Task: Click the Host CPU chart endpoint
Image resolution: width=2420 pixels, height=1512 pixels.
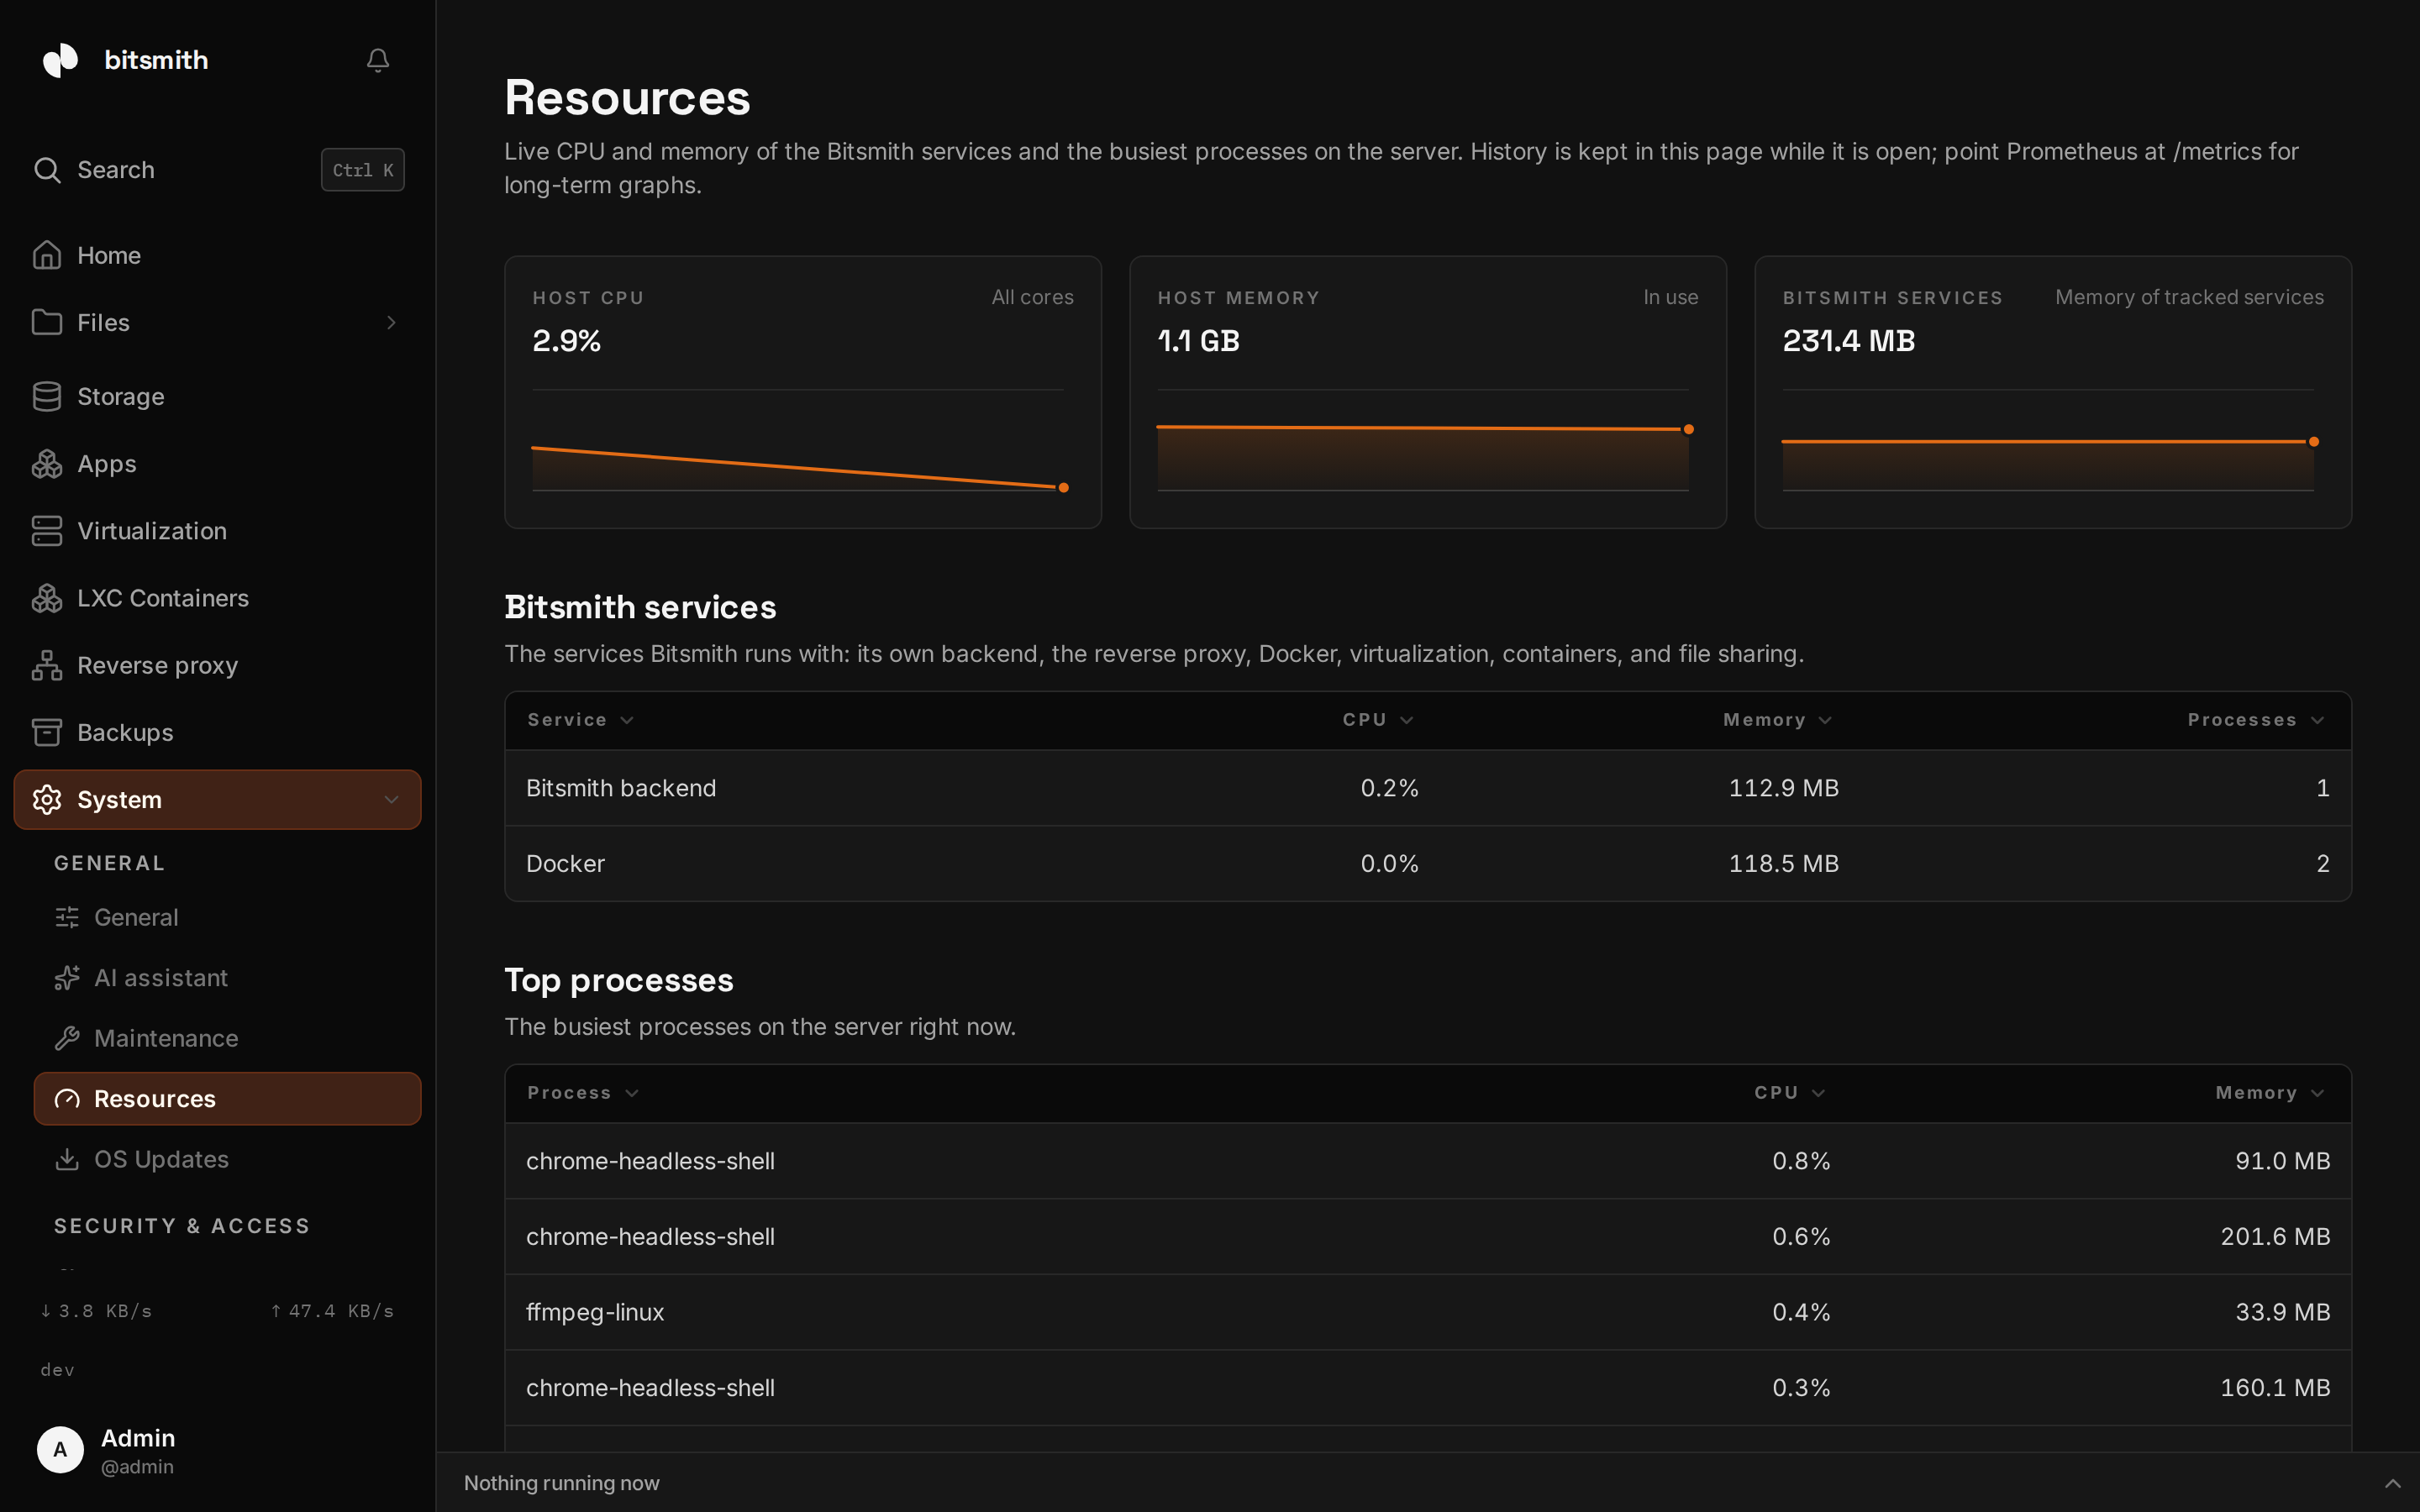Action: [x=1063, y=488]
